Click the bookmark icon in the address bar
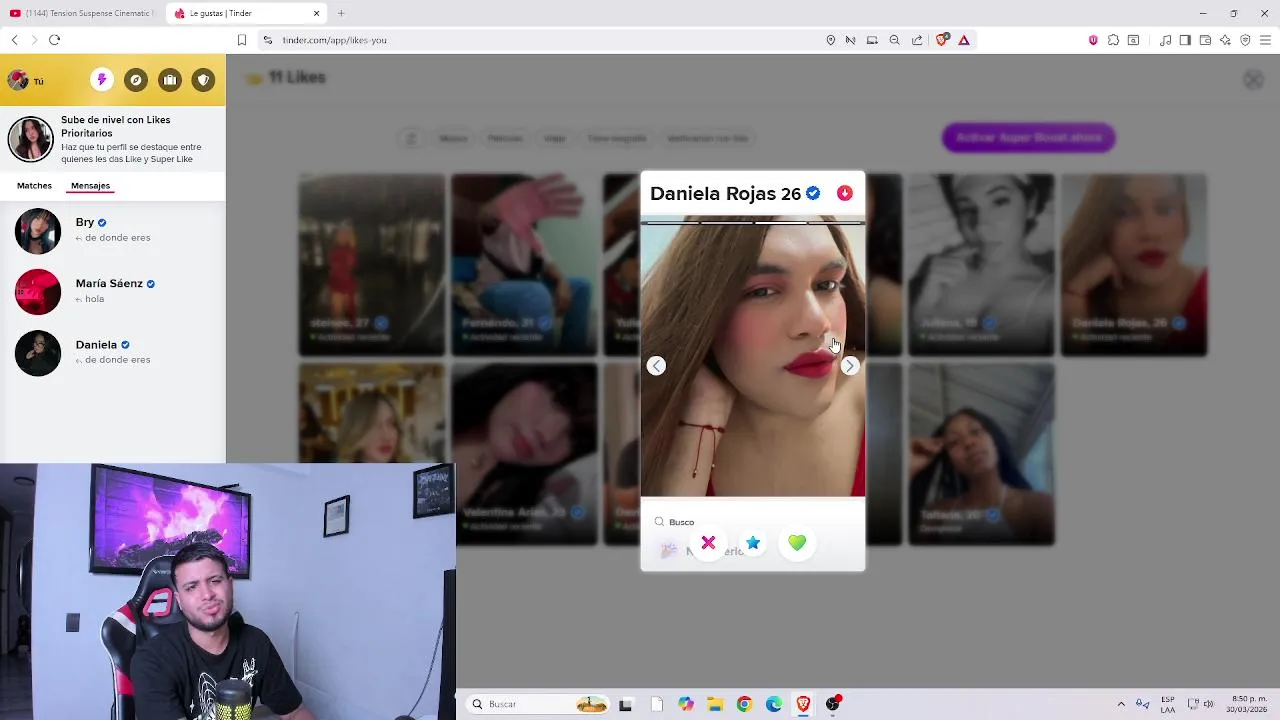 tap(242, 40)
